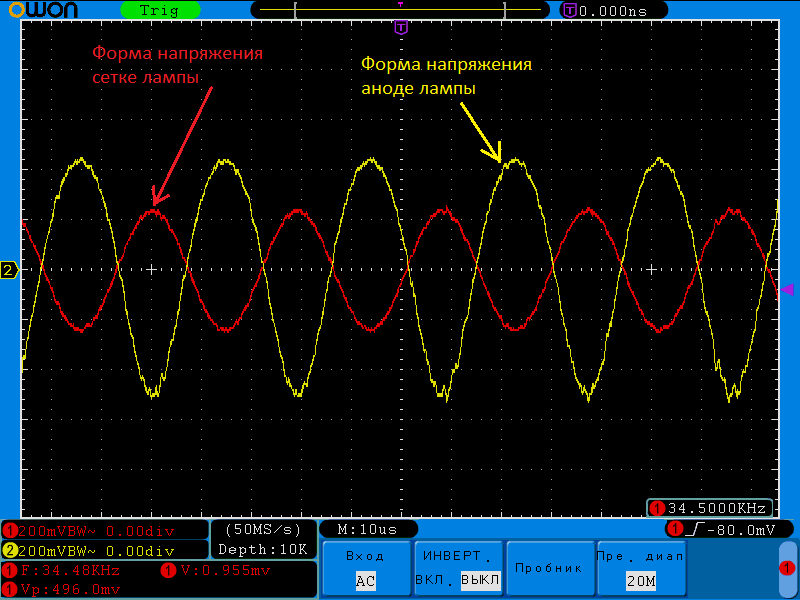Click the red channel 1 circle at the lower right corner

(x=787, y=568)
